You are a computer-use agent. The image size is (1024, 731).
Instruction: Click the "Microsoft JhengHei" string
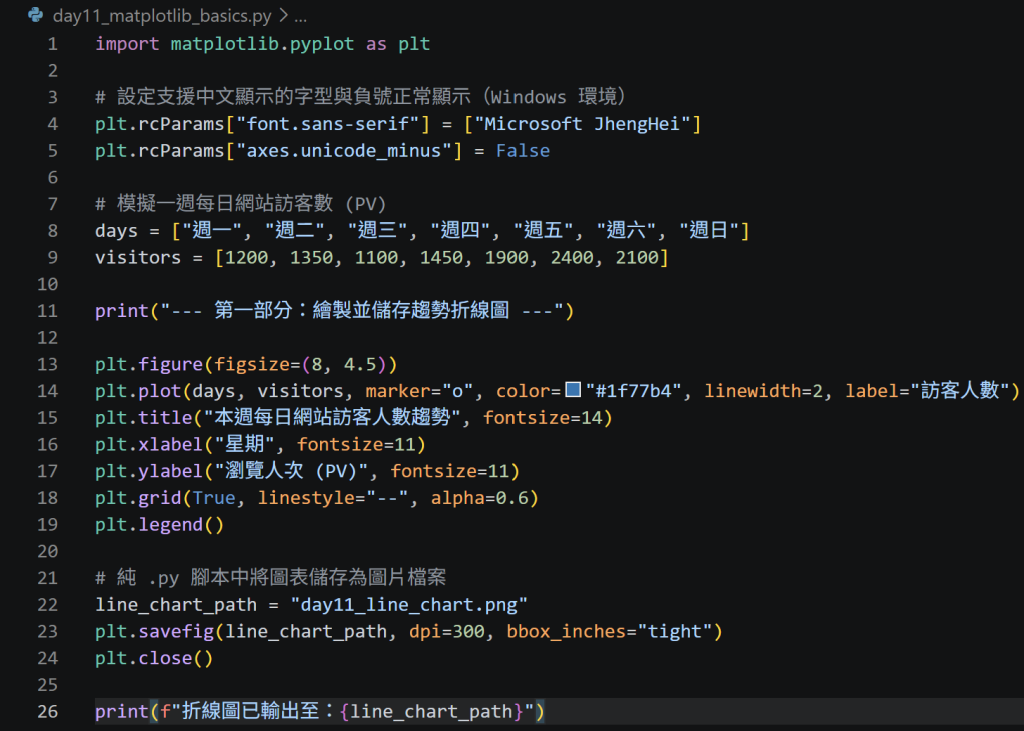(583, 123)
